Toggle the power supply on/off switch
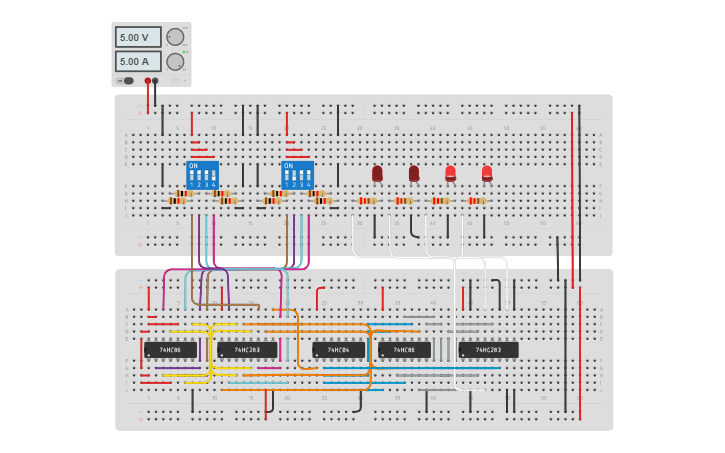The height and width of the screenshot is (453, 725). coord(127,81)
